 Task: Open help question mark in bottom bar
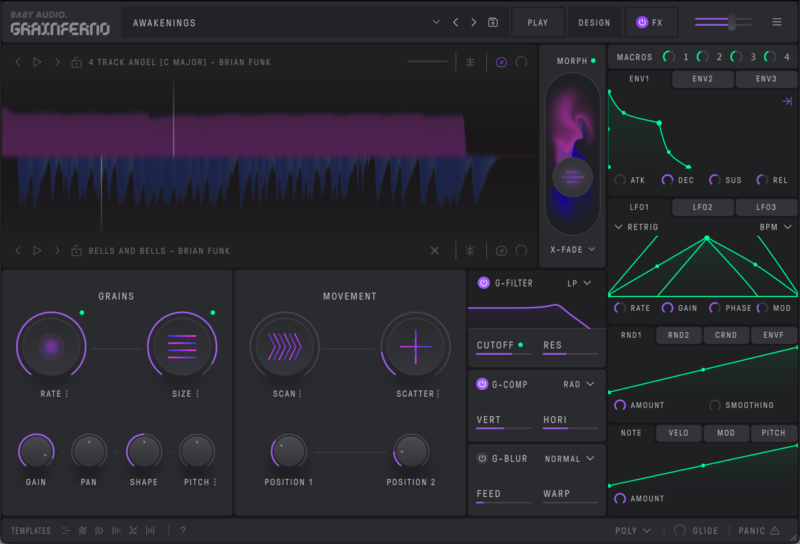(183, 531)
